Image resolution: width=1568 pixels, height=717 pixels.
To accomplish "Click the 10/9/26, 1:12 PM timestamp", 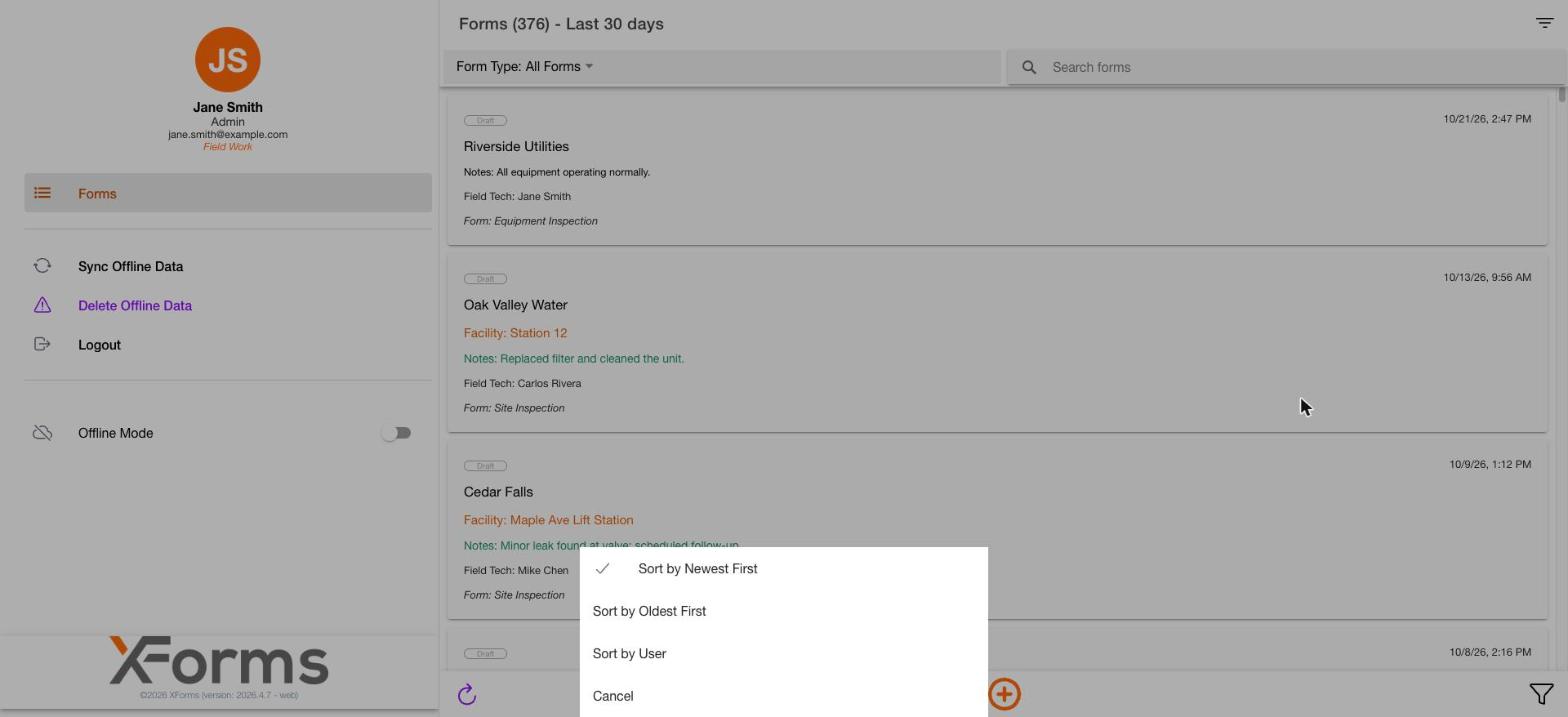I will (1490, 464).
